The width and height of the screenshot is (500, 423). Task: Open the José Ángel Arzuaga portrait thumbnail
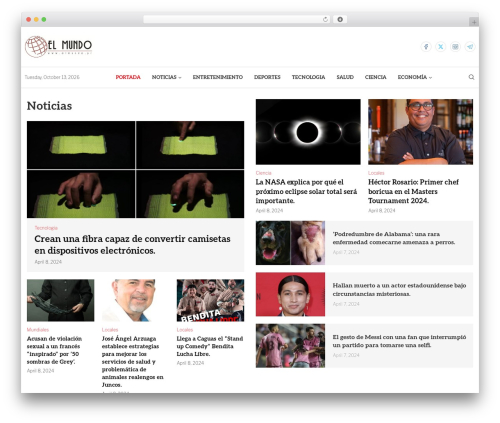click(135, 300)
